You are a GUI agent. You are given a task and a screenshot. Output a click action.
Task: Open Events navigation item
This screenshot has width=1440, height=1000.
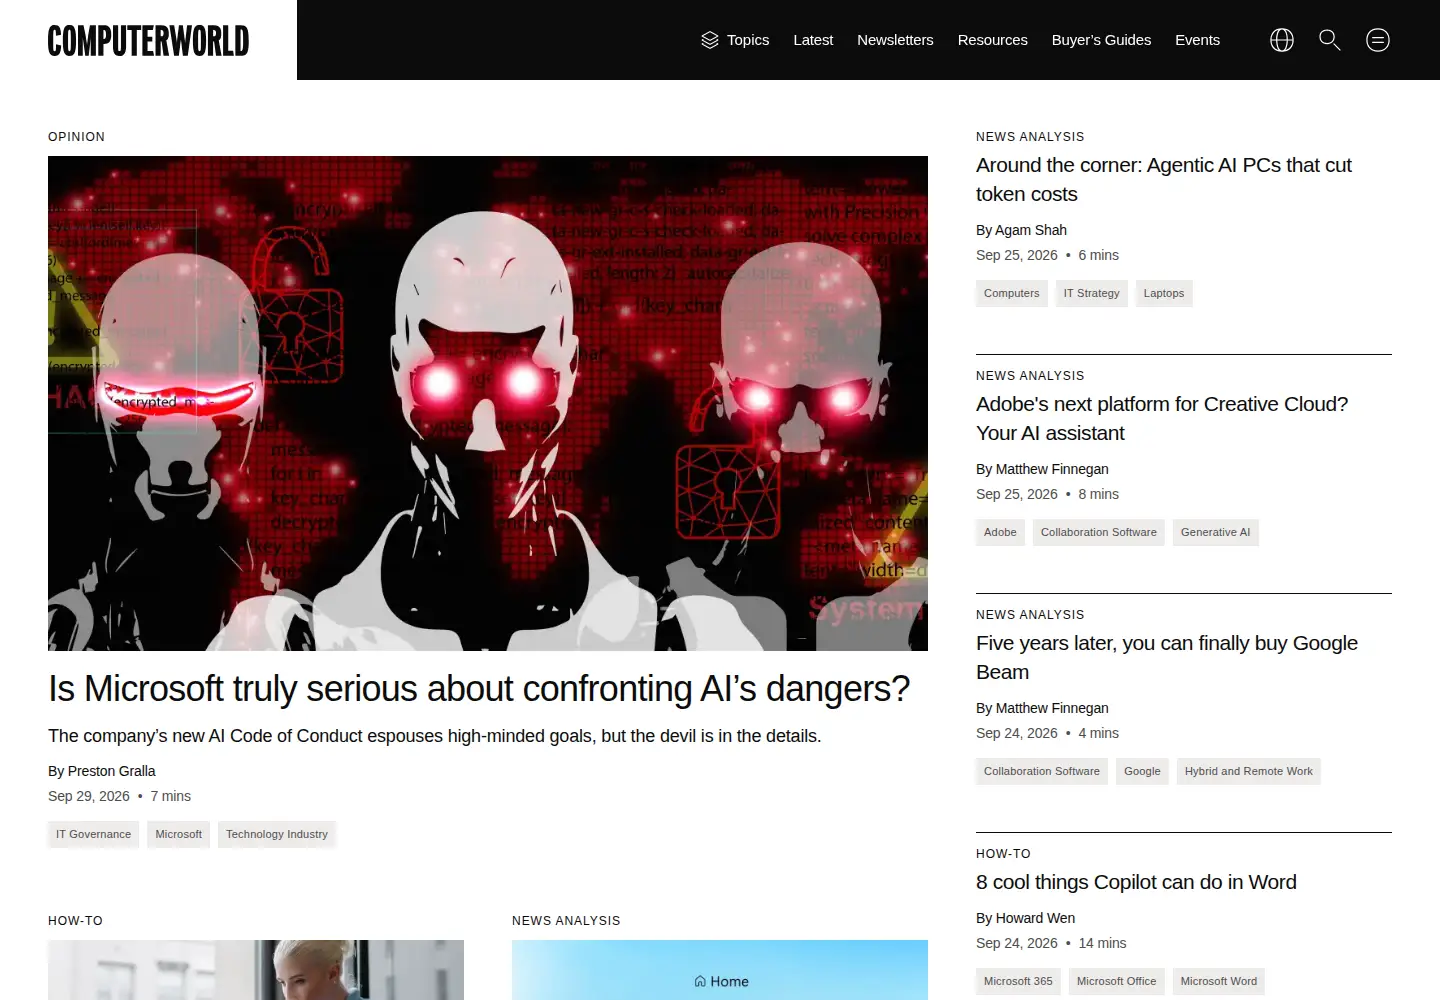1197,40
